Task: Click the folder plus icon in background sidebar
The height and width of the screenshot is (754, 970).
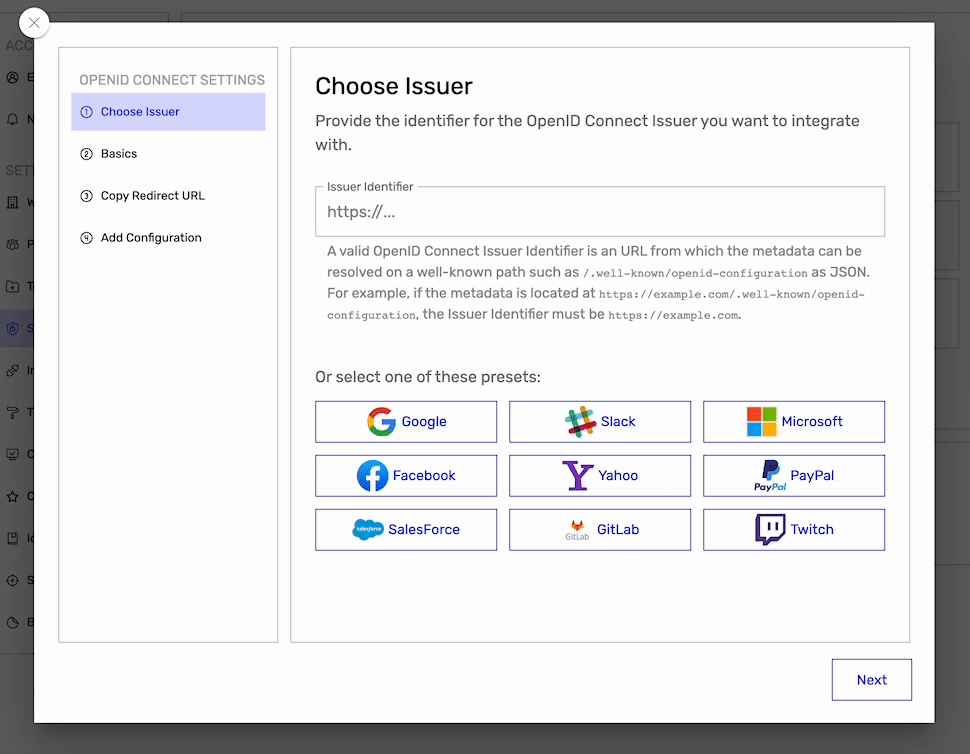Action: click(x=12, y=286)
